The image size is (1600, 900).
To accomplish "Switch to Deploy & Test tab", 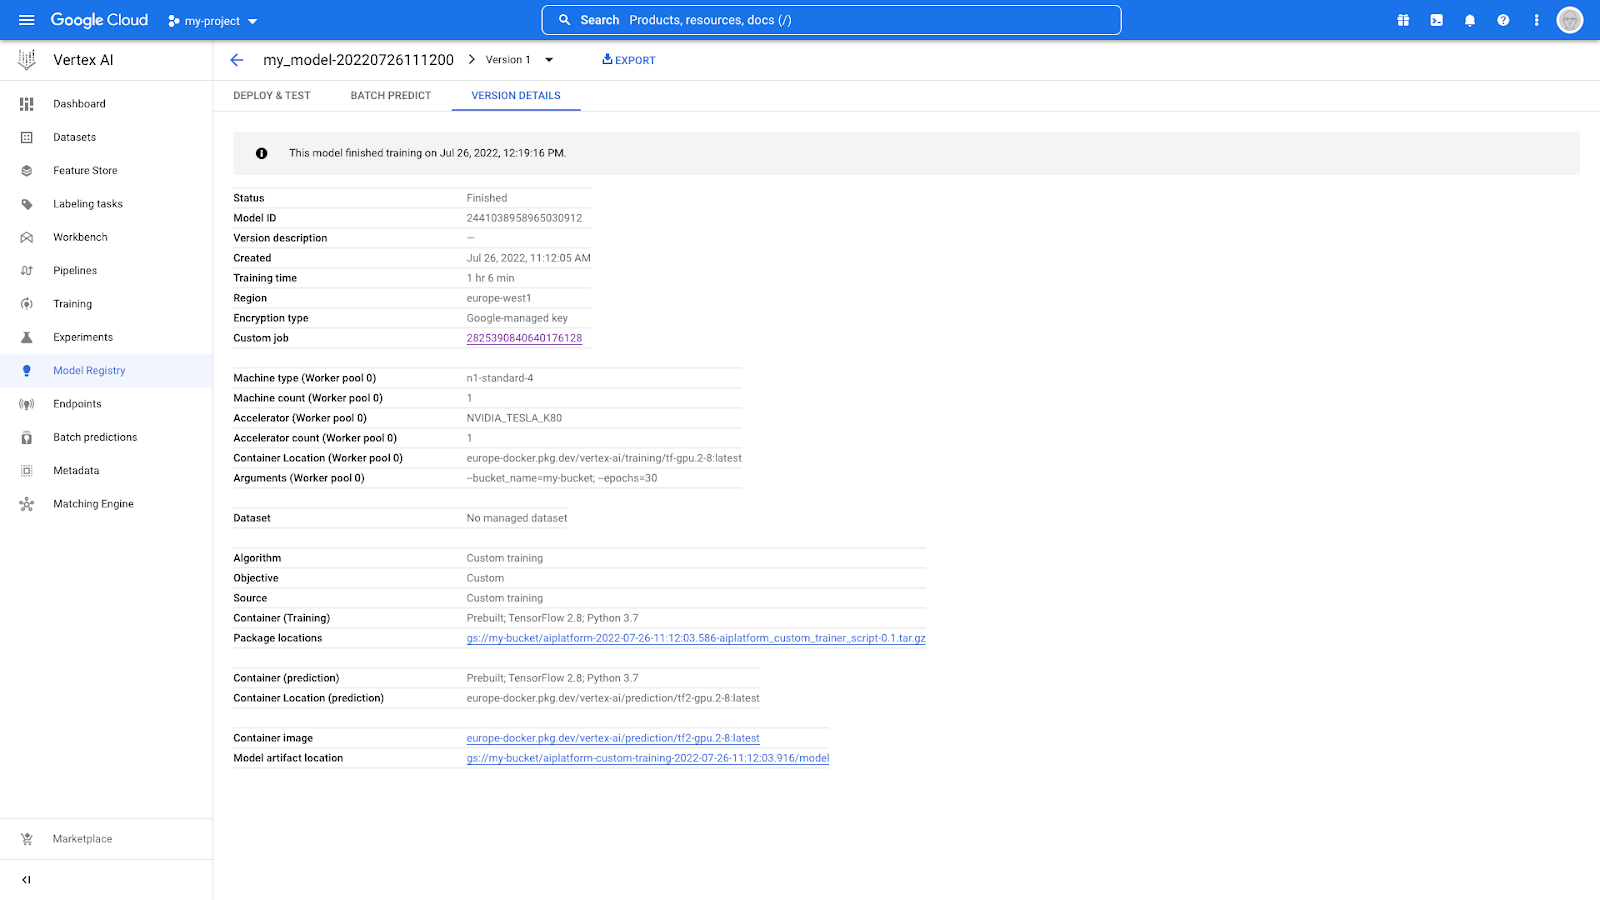I will coord(272,96).
